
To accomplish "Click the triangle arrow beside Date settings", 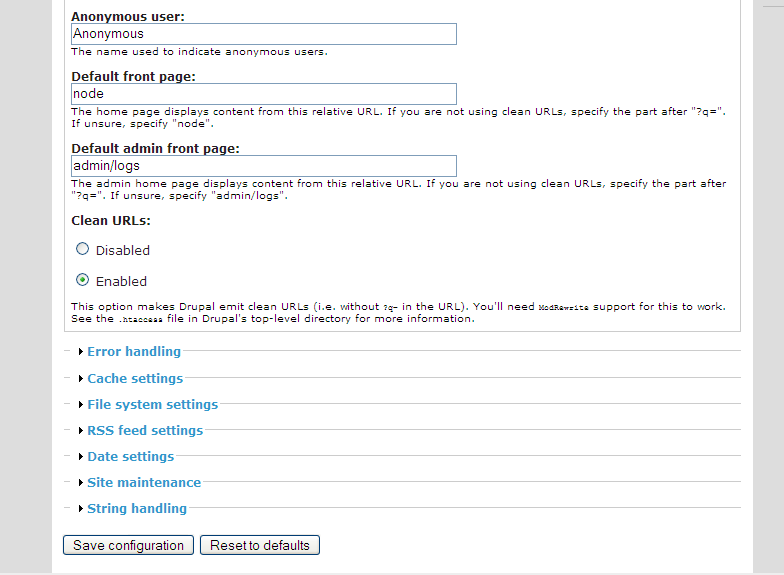I will point(81,456).
